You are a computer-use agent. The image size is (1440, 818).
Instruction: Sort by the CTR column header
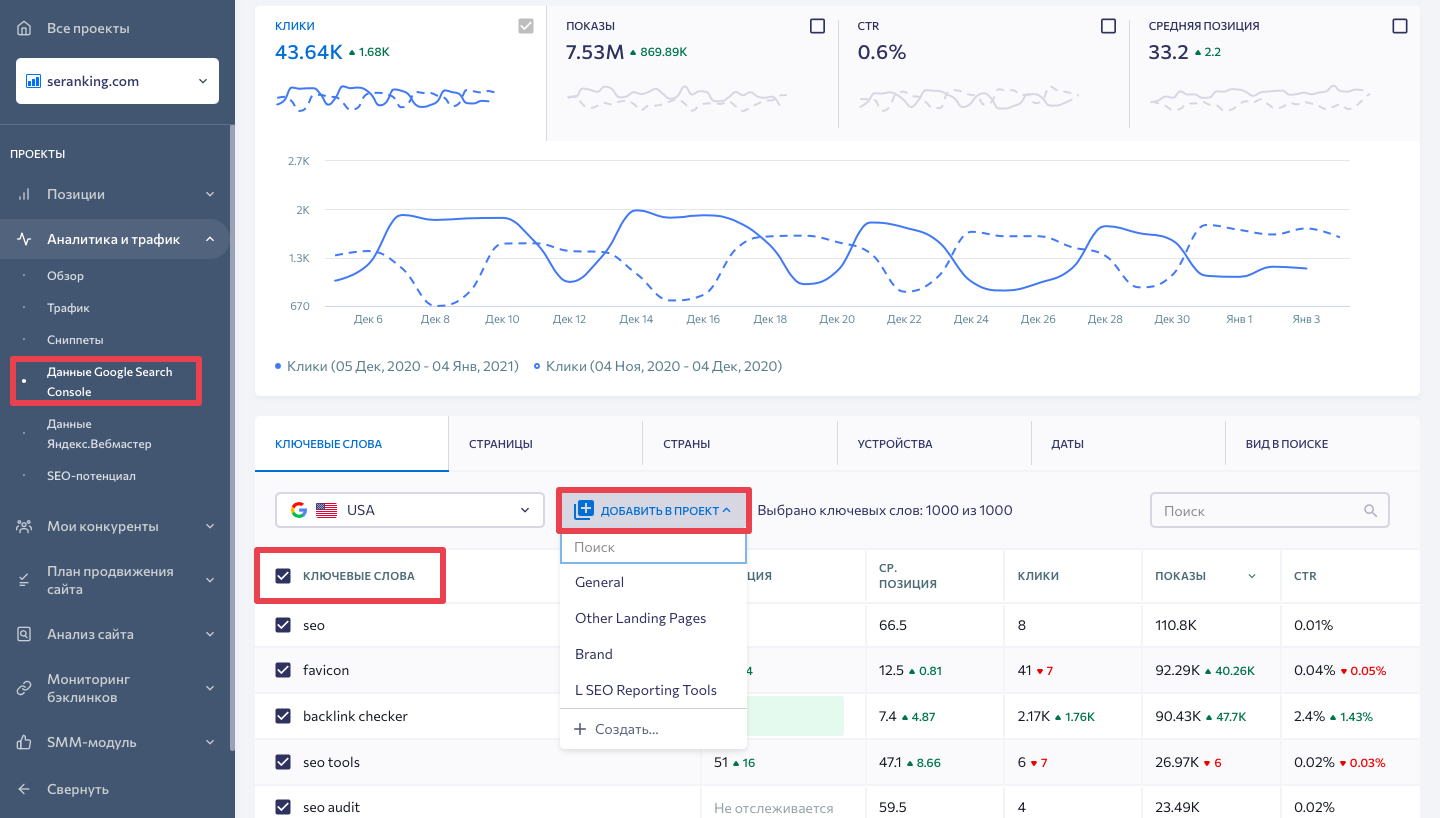[x=1305, y=576]
